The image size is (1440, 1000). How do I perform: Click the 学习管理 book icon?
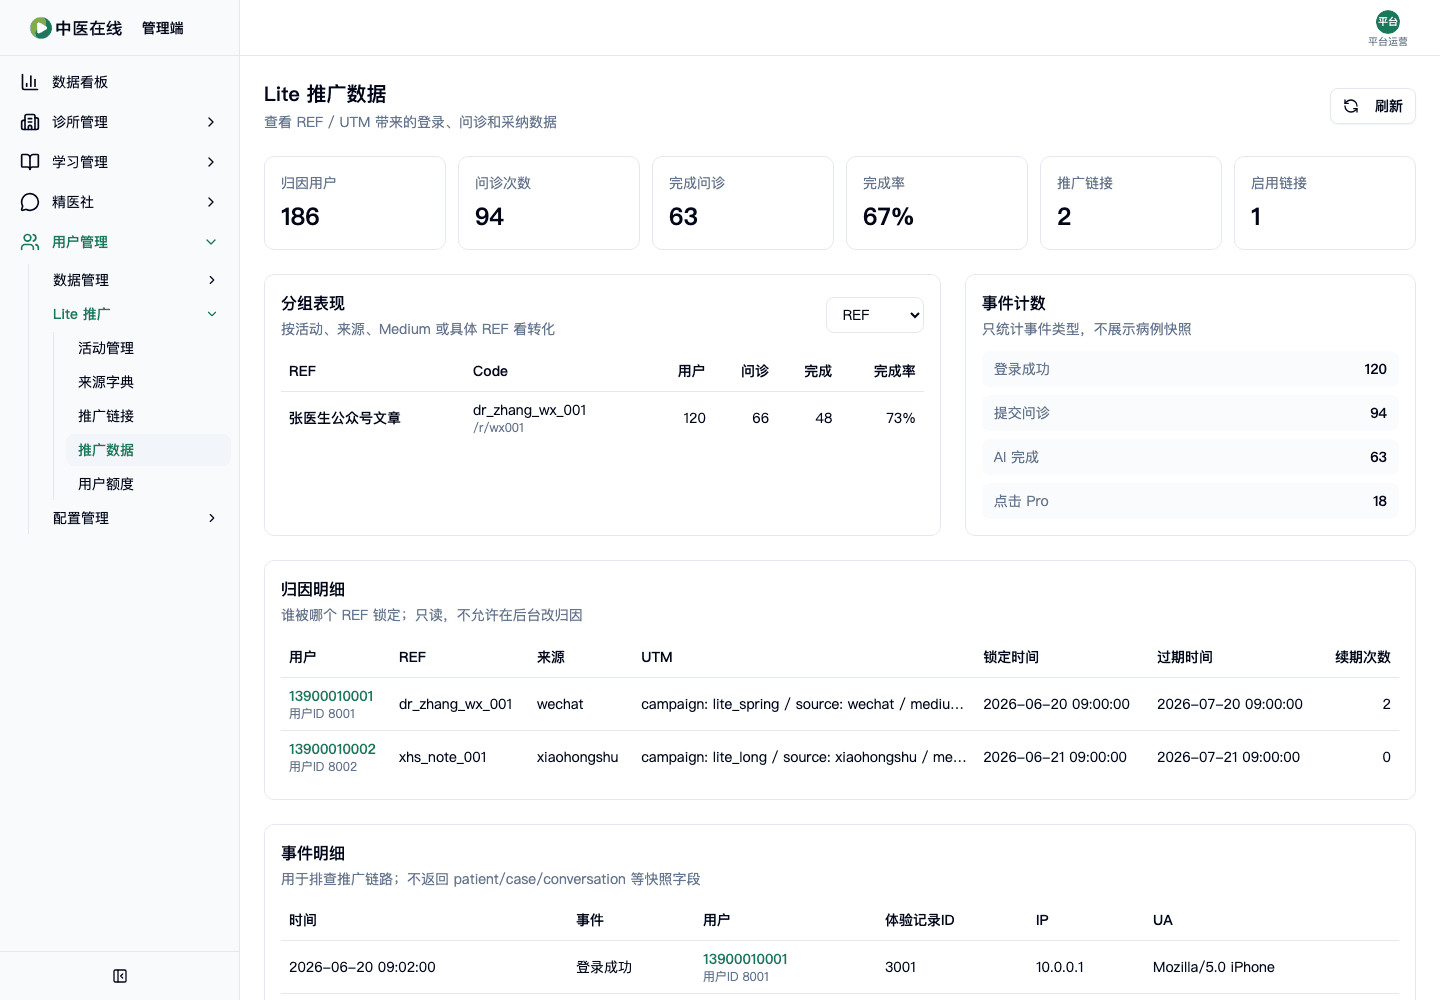tap(30, 162)
